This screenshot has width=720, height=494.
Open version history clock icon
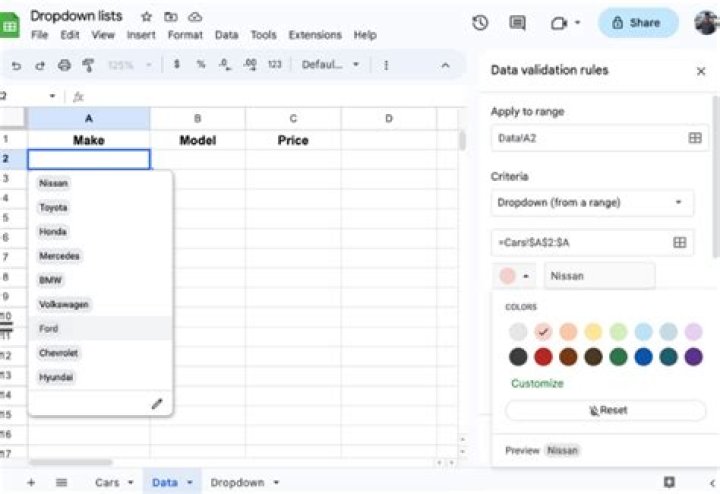pyautogui.click(x=480, y=22)
